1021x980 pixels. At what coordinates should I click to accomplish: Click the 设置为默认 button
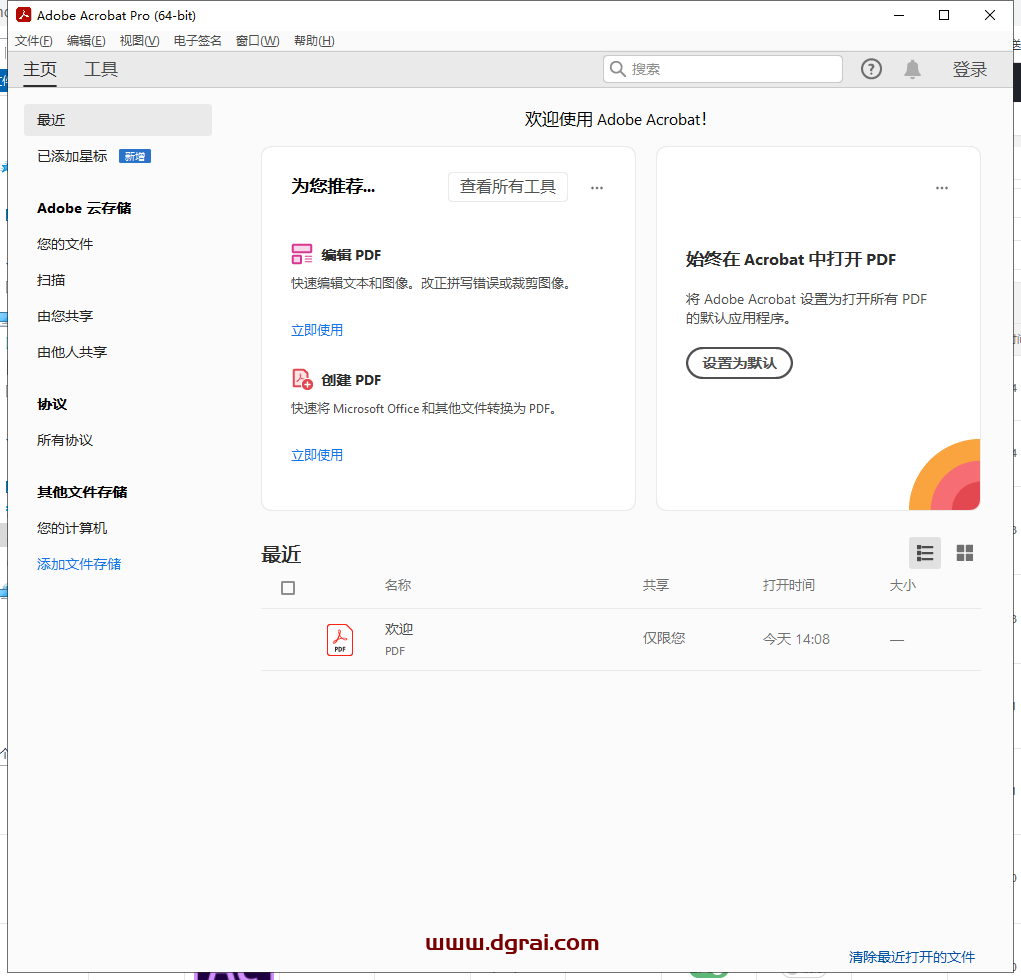pos(739,363)
